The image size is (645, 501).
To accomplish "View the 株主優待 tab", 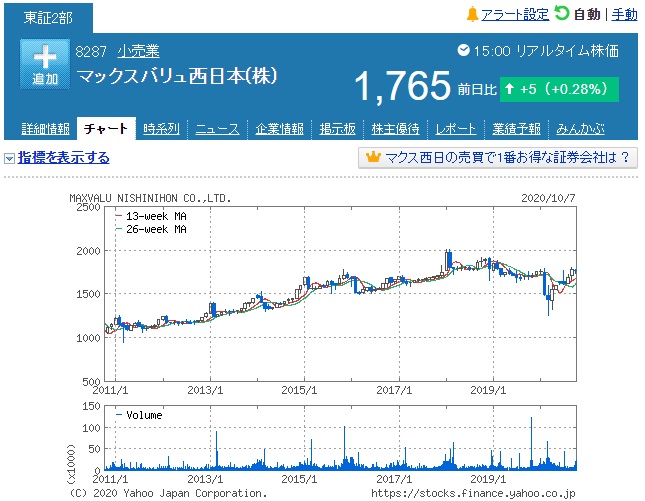I will click(395, 129).
